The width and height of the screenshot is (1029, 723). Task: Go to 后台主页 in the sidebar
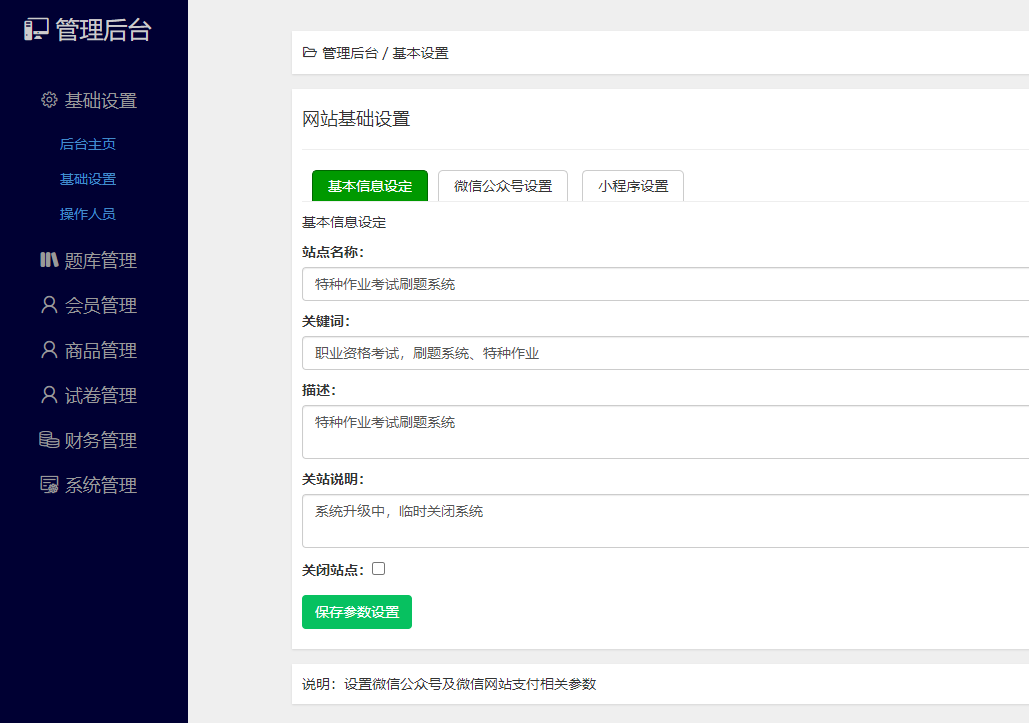coord(88,144)
